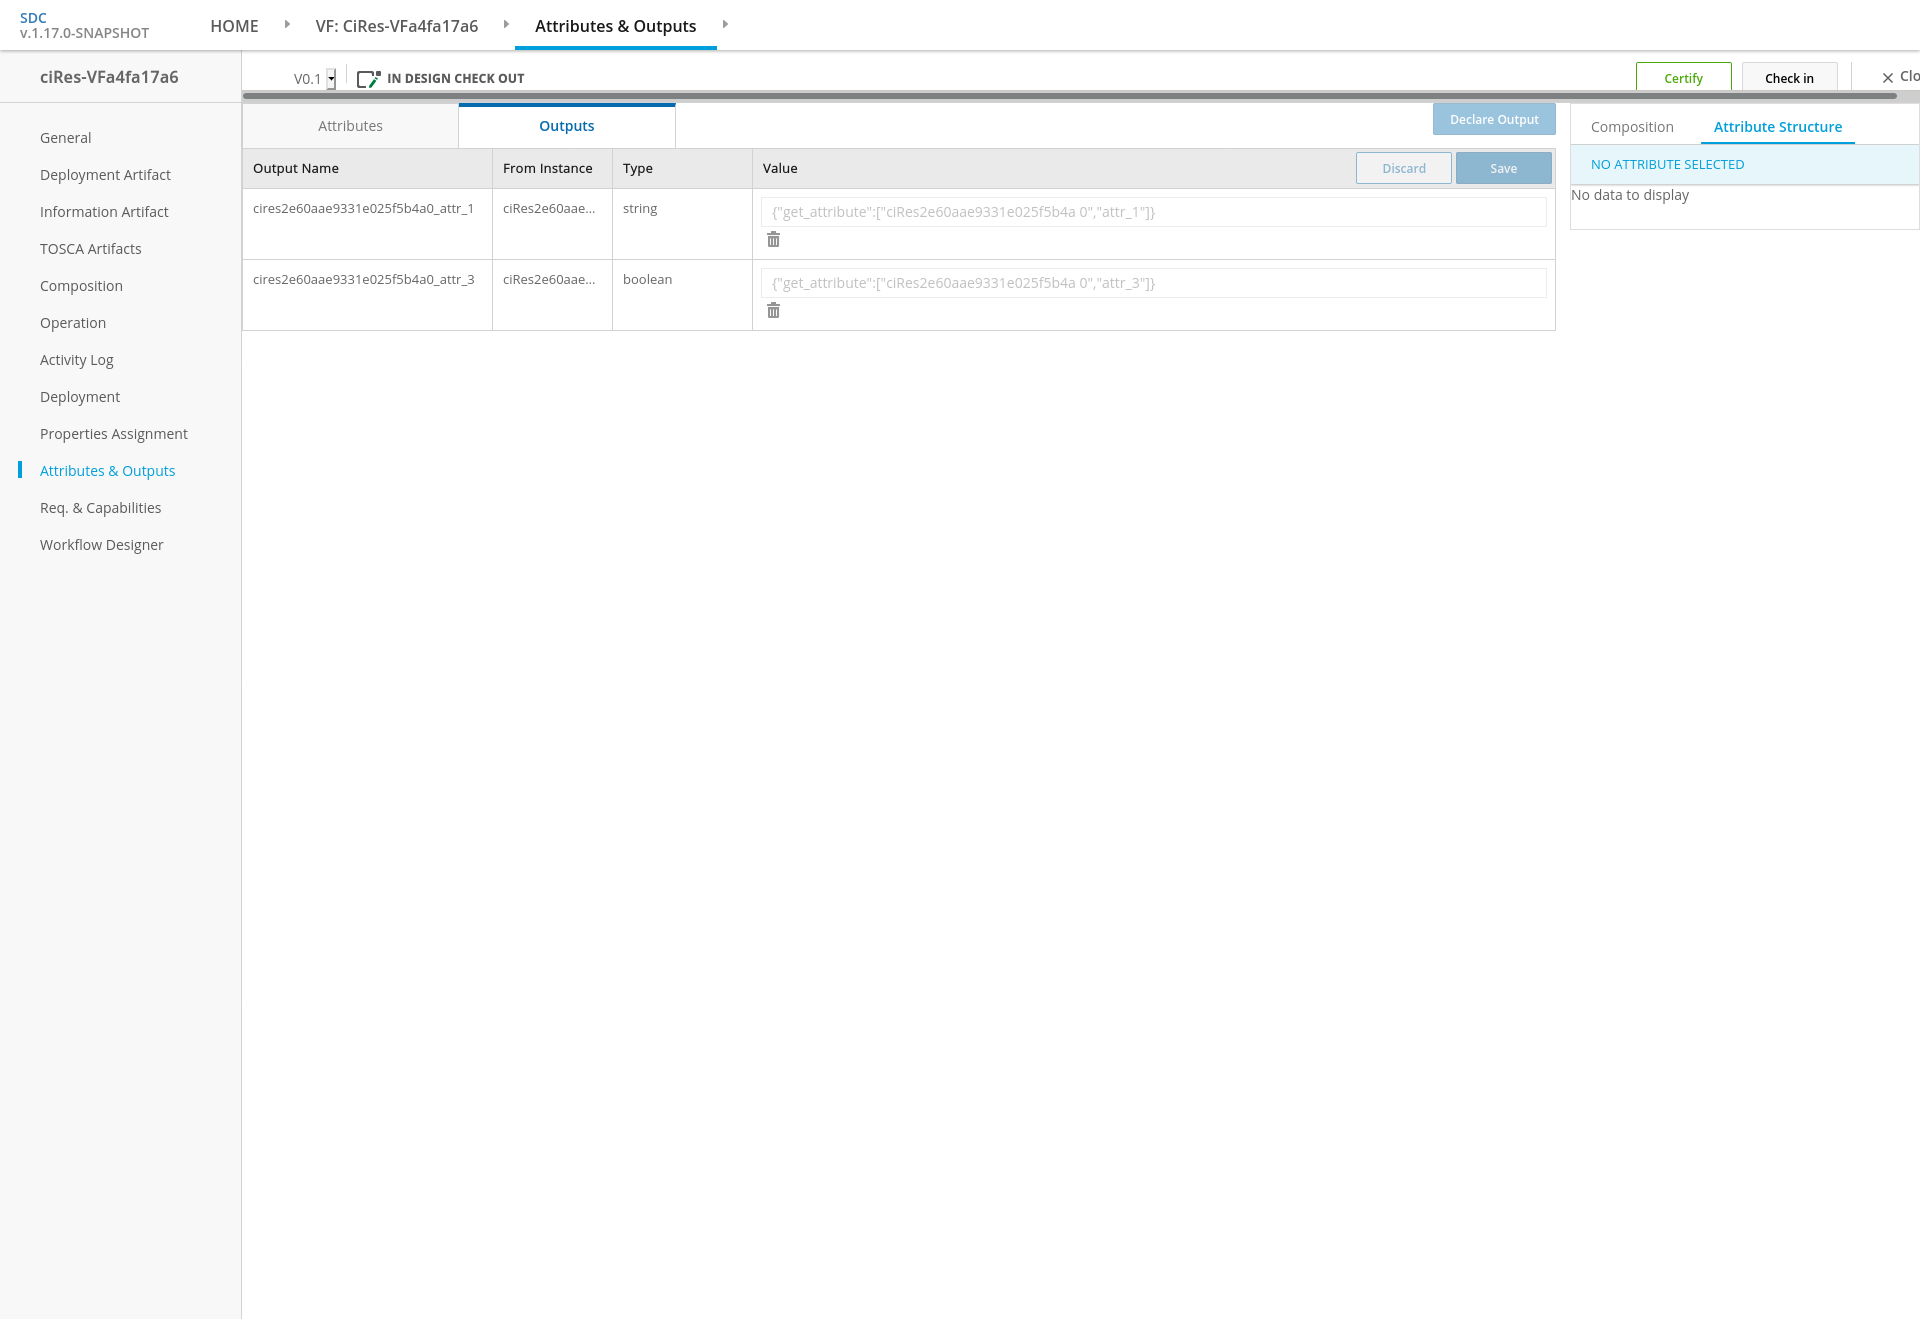Delete the attr_1 output with trash icon

773,240
